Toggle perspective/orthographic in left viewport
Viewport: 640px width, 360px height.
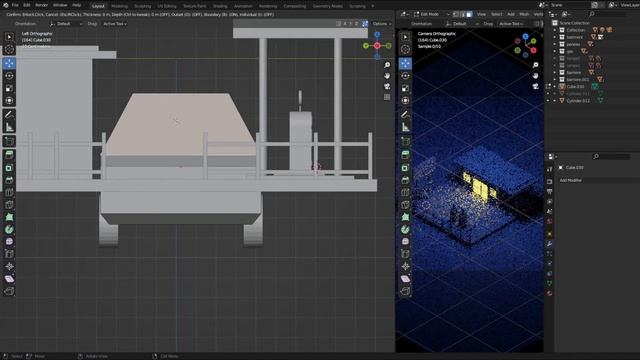[x=387, y=97]
